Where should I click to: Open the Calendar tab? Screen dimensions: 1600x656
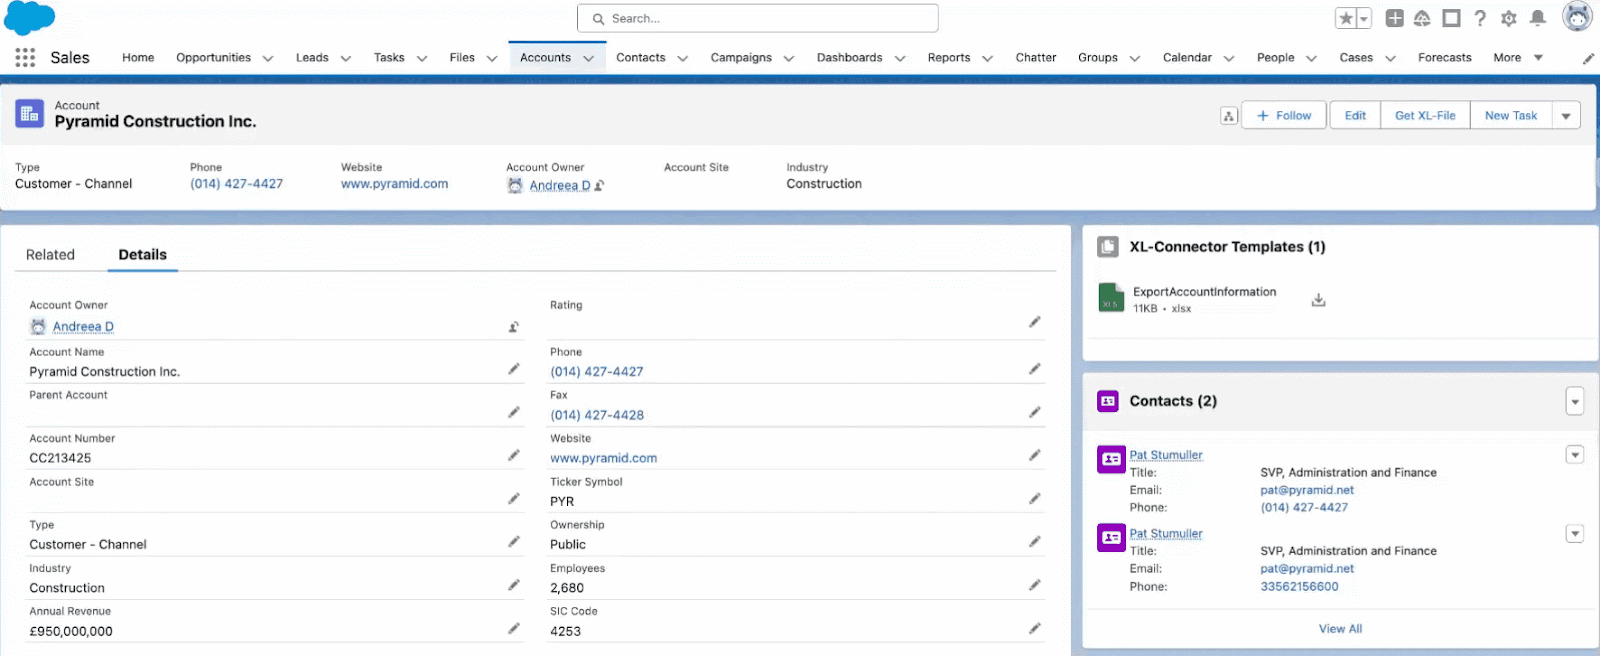1187,58
